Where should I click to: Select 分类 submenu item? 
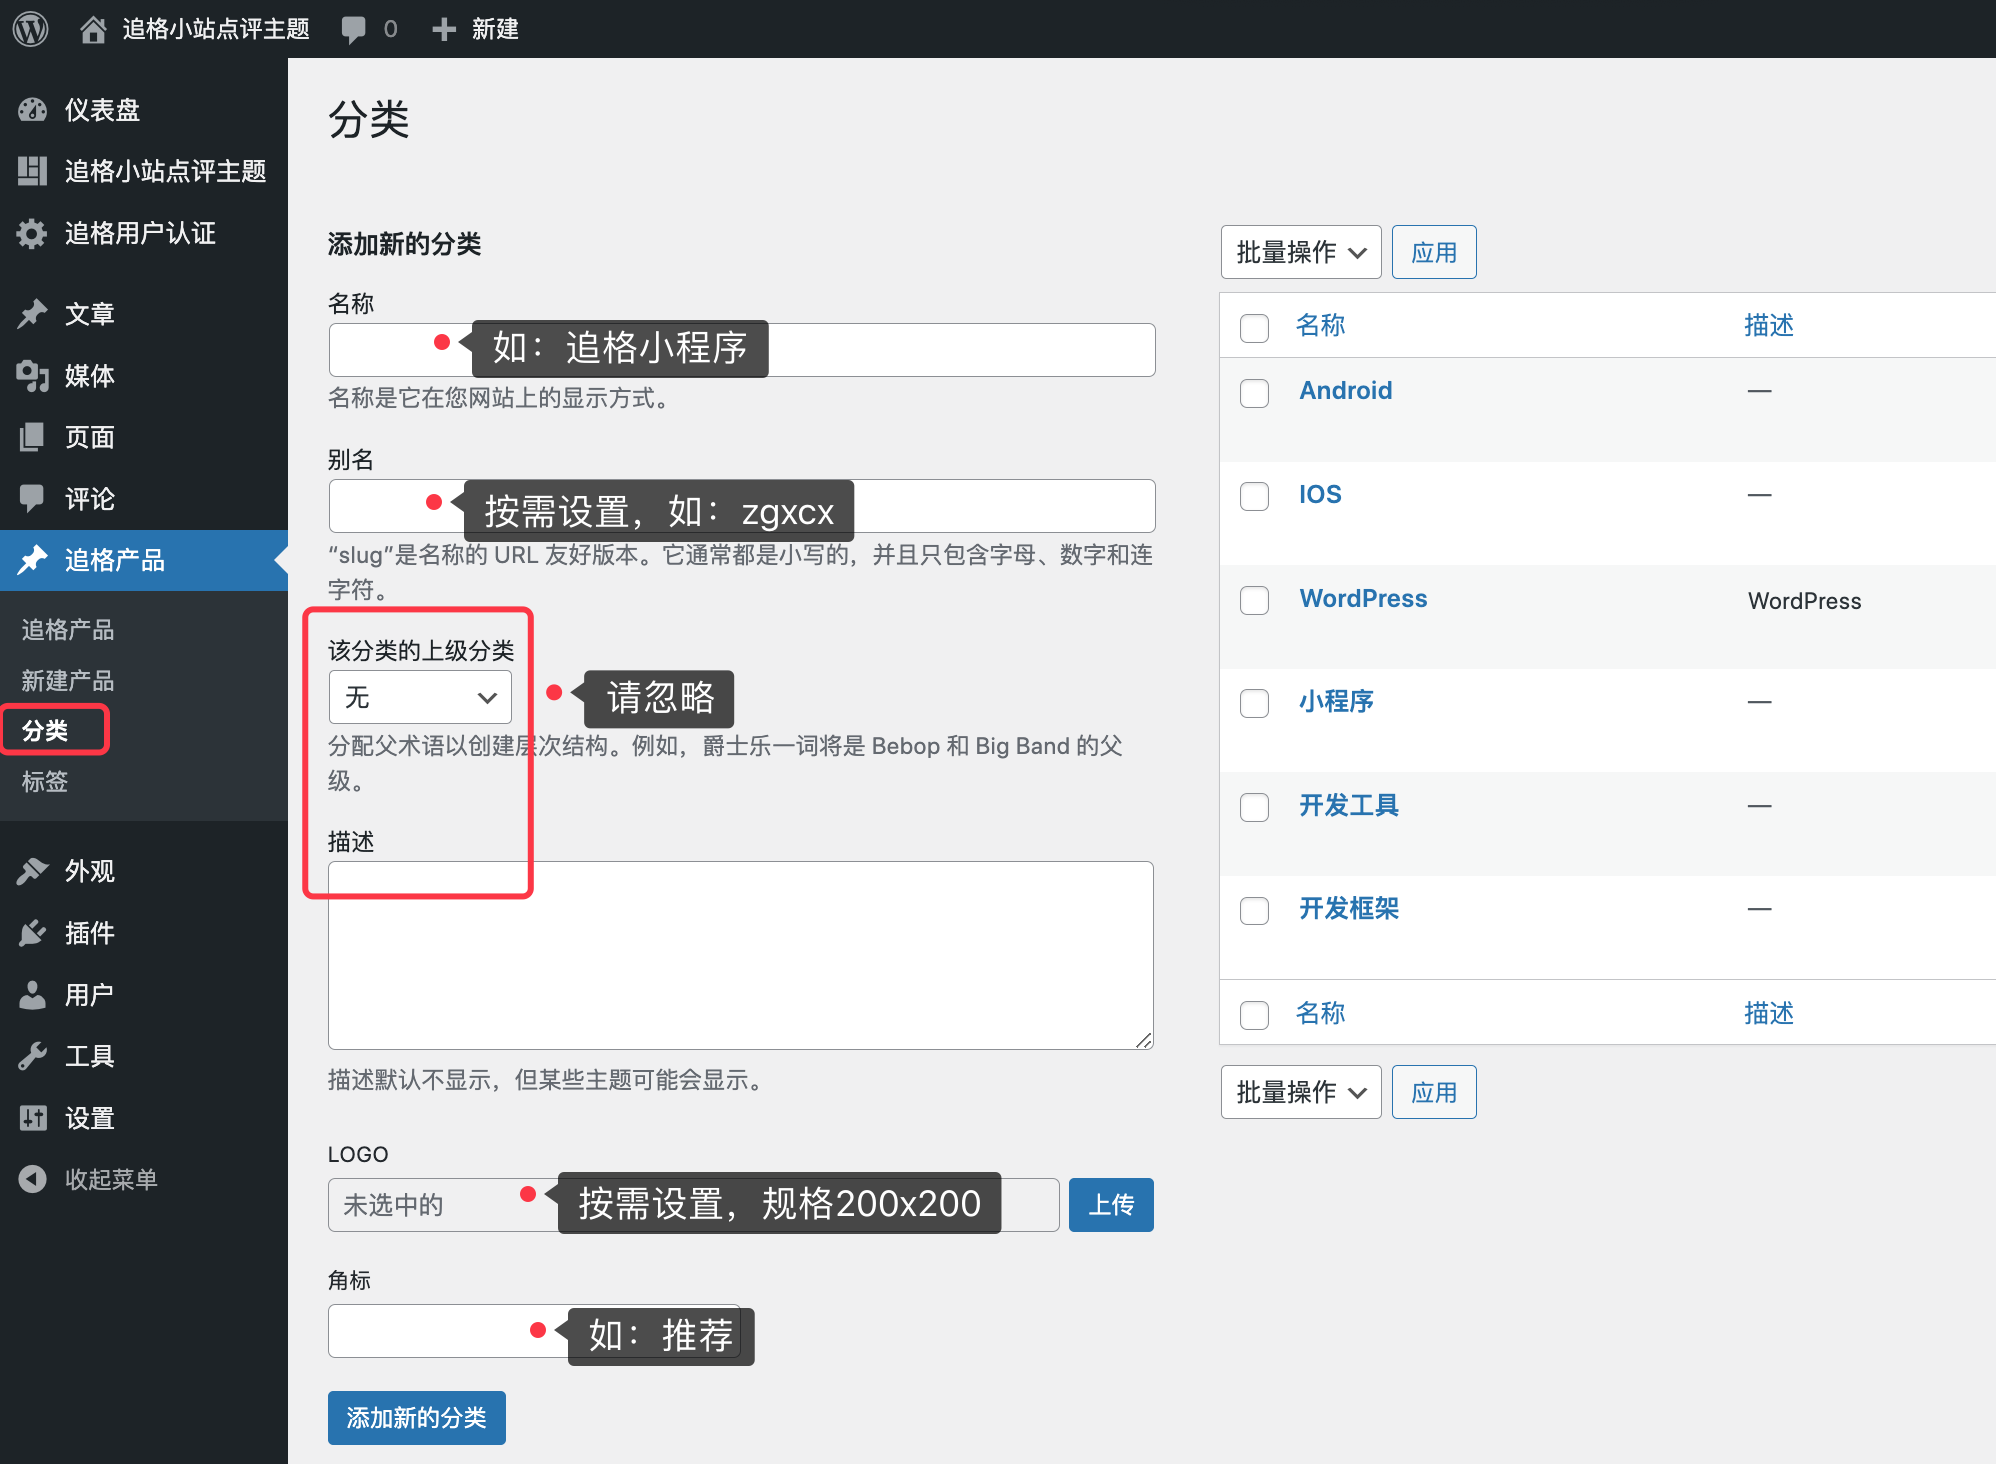click(x=45, y=730)
